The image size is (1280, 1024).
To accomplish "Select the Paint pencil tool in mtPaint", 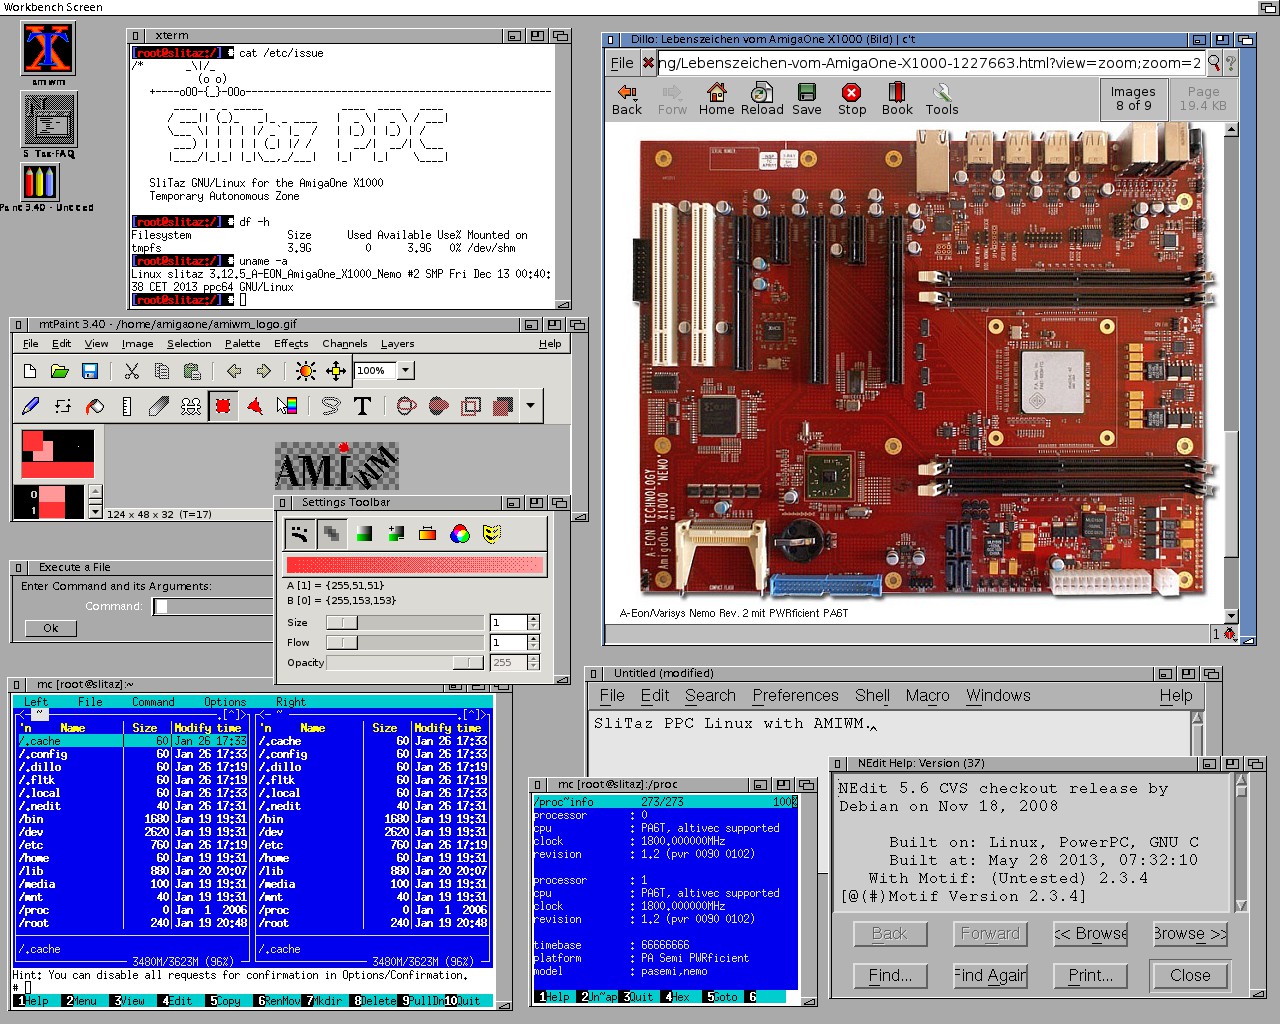I will click(x=30, y=406).
